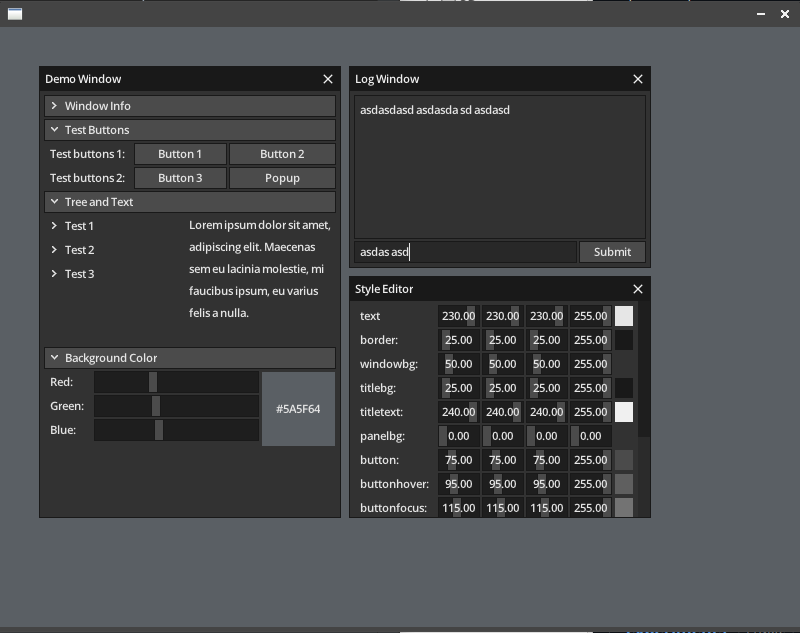Click the Green color slider
Screen dimensions: 800x633
177,406
